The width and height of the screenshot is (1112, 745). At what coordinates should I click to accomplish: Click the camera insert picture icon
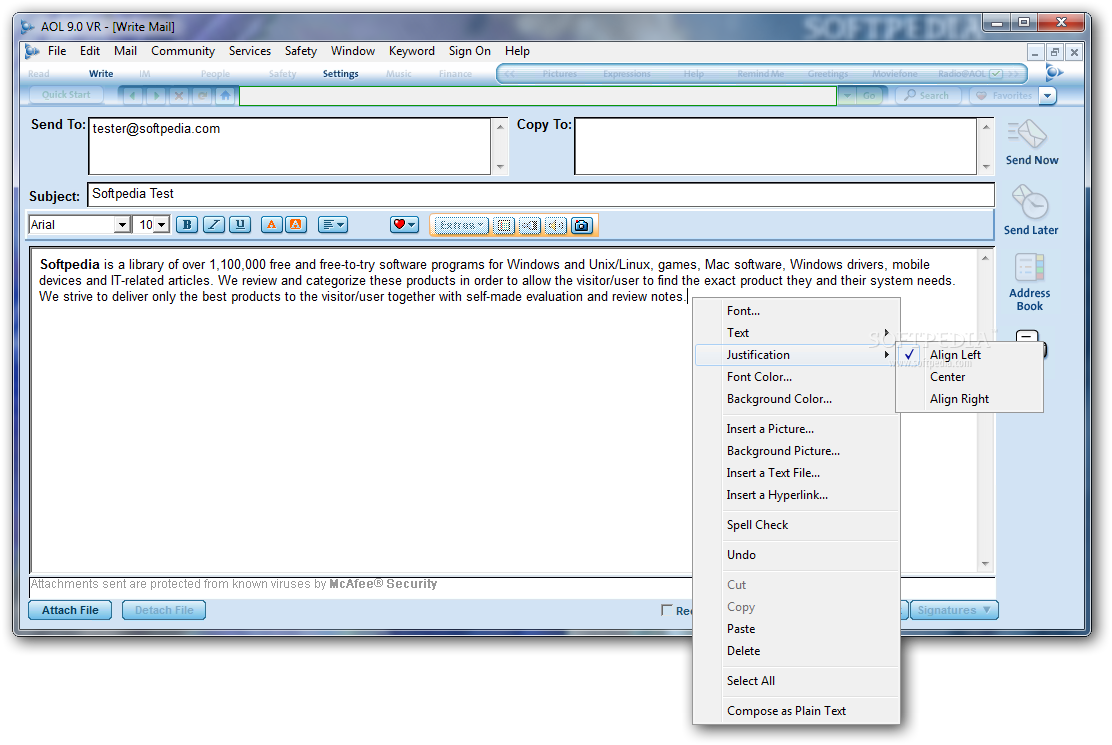(582, 225)
